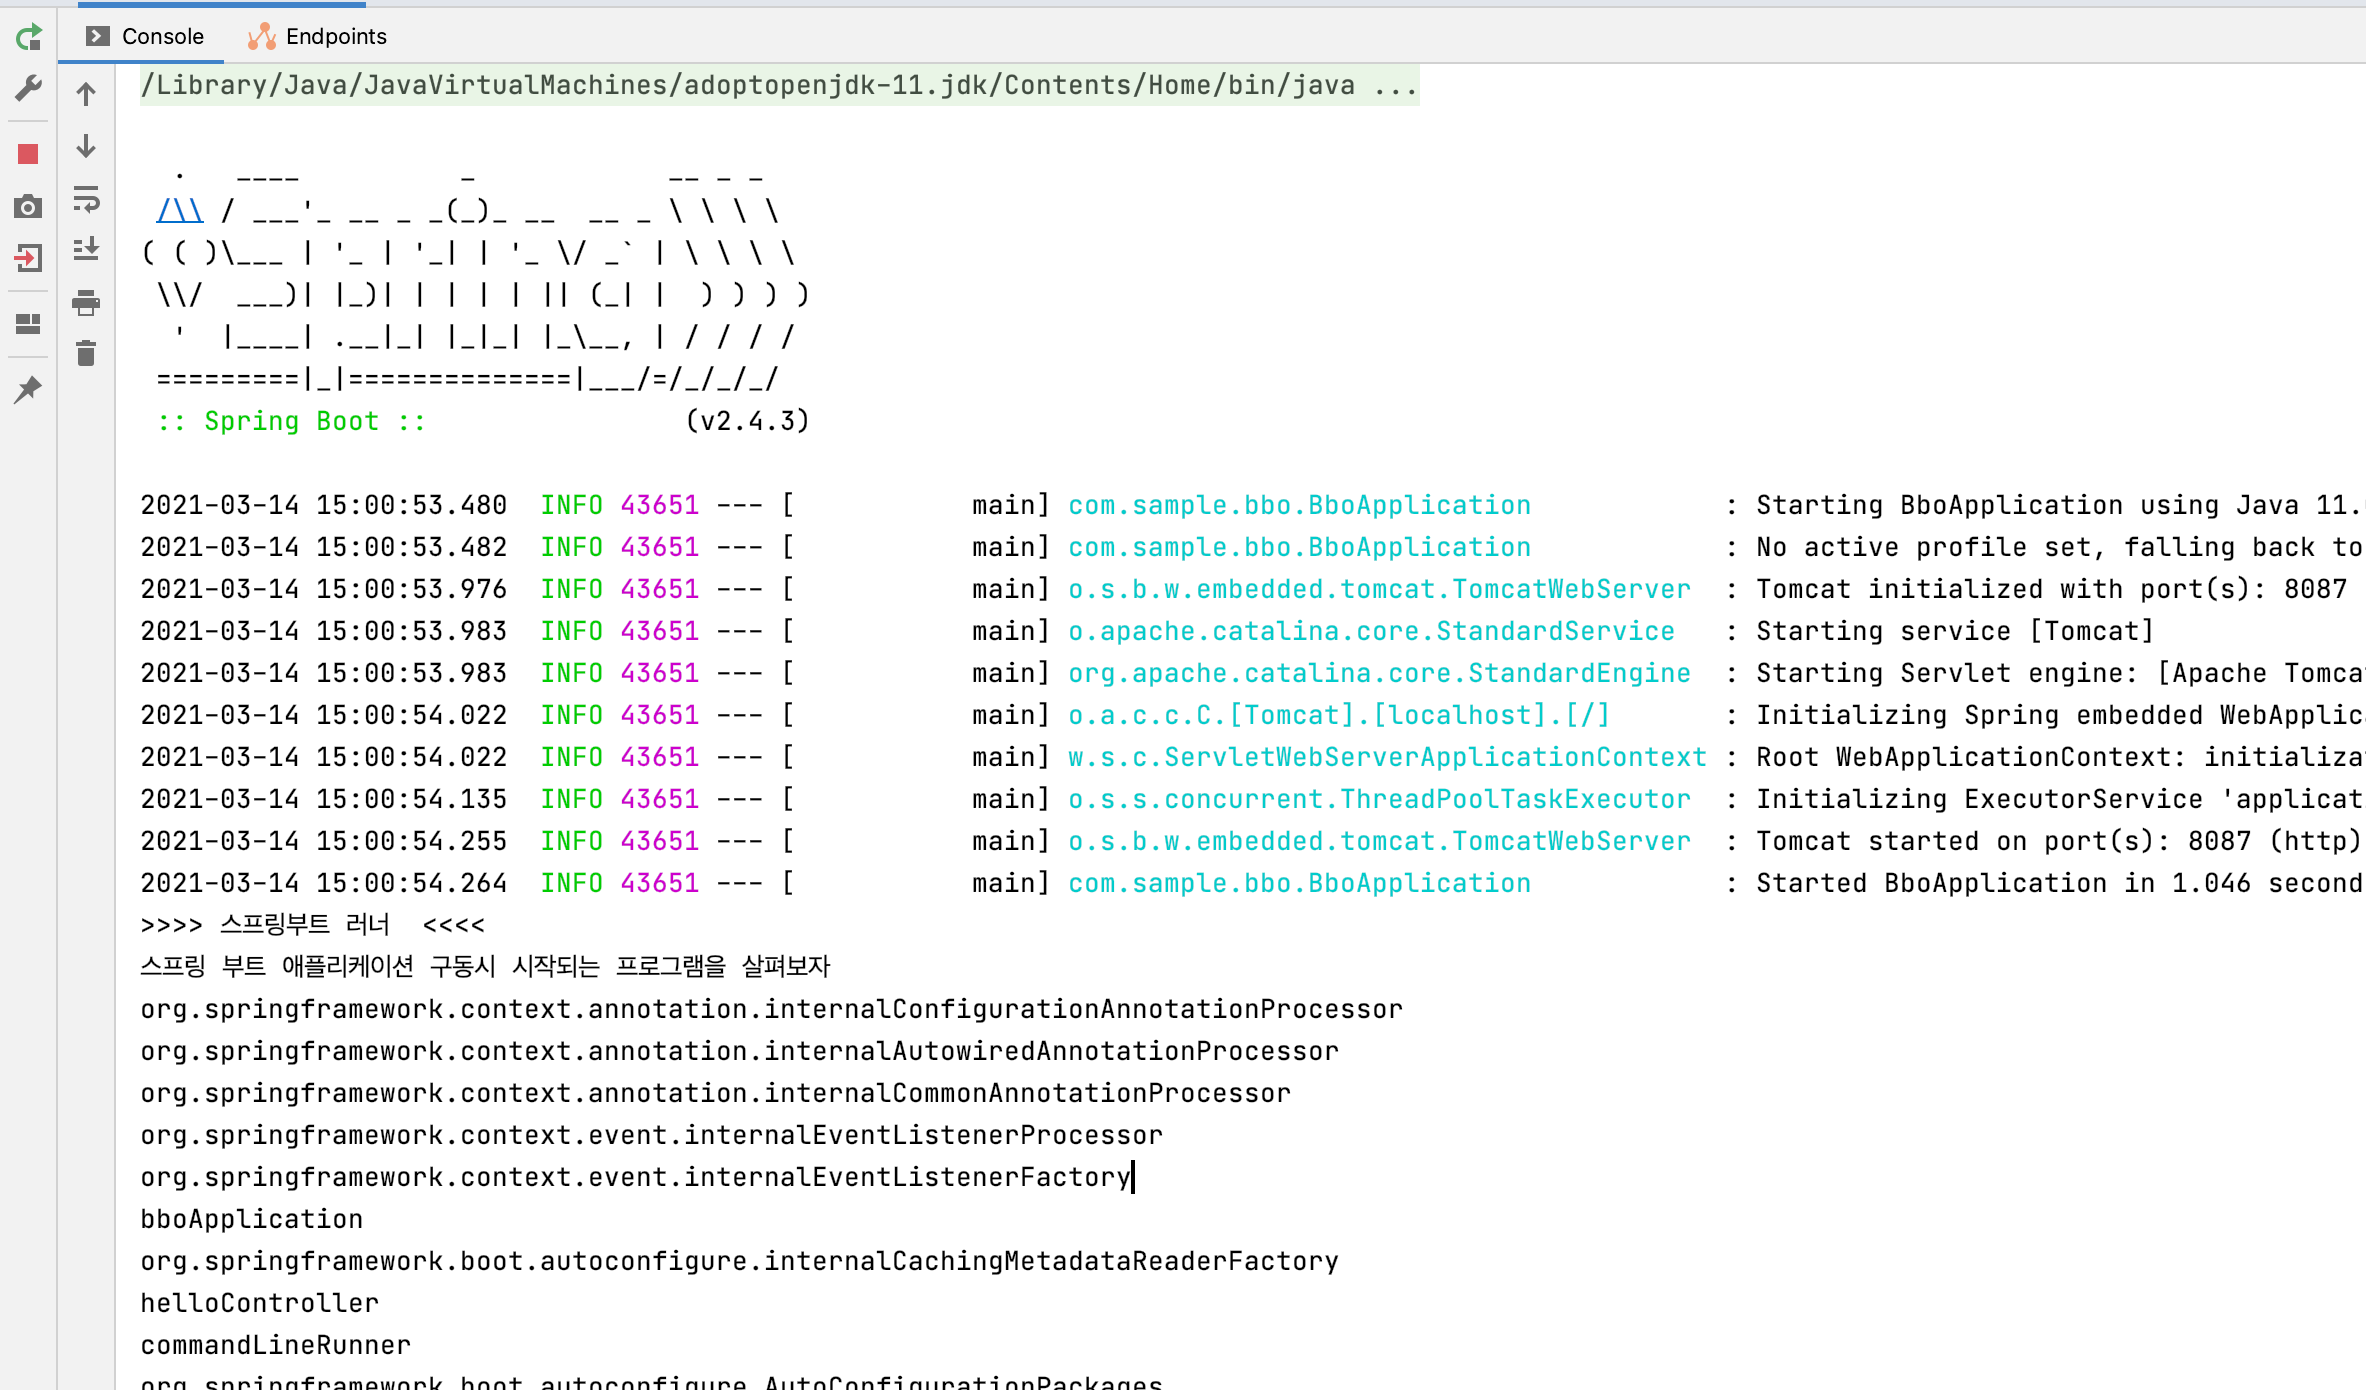Print the console output
2366x1390 pixels.
click(86, 302)
